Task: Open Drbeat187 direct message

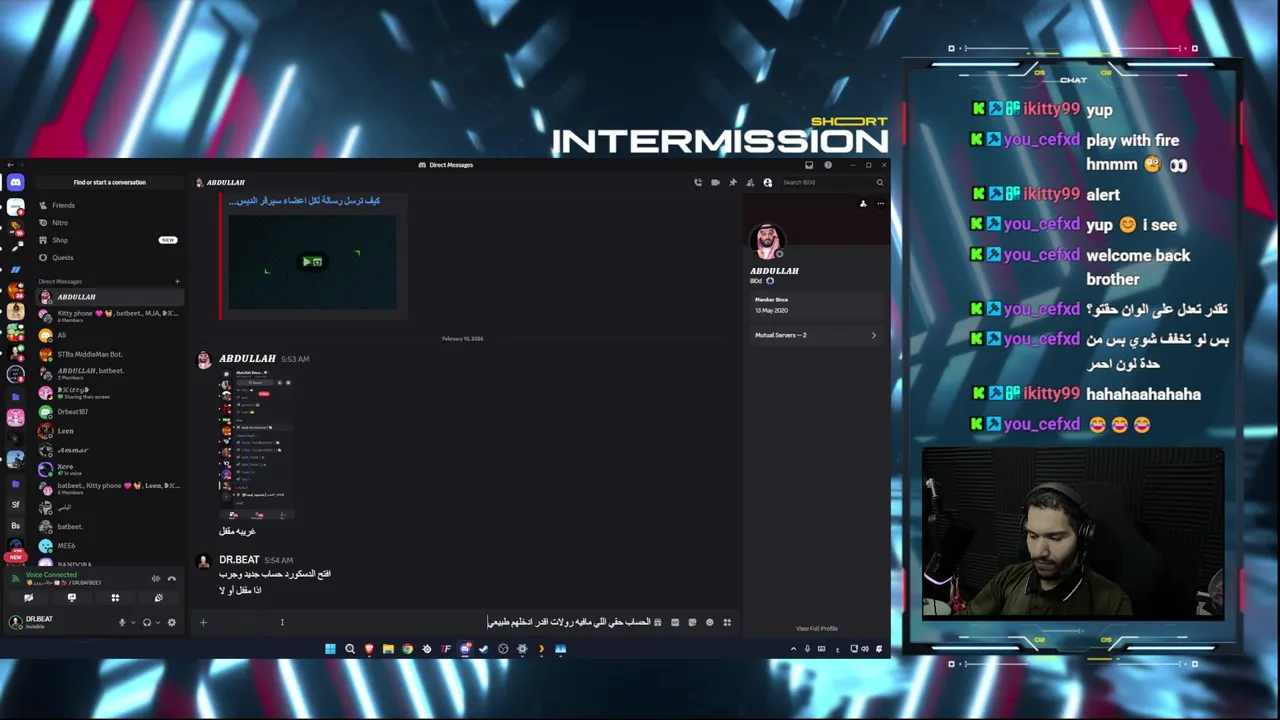Action: pos(109,412)
